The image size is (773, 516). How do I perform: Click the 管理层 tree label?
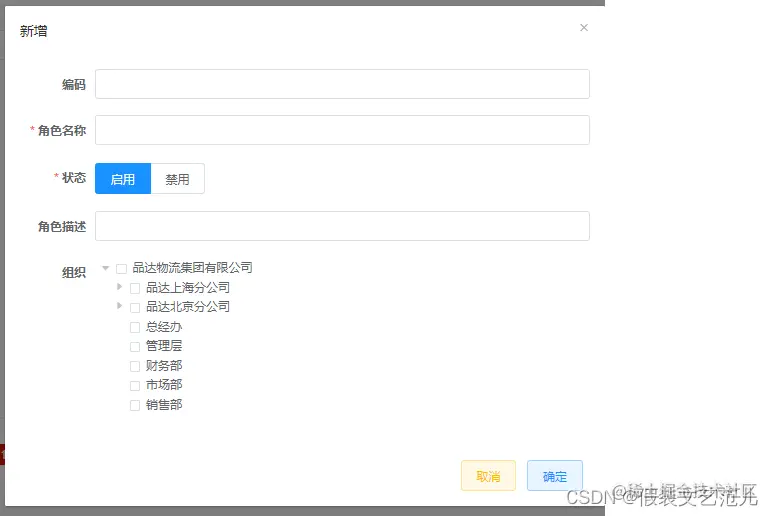[164, 345]
